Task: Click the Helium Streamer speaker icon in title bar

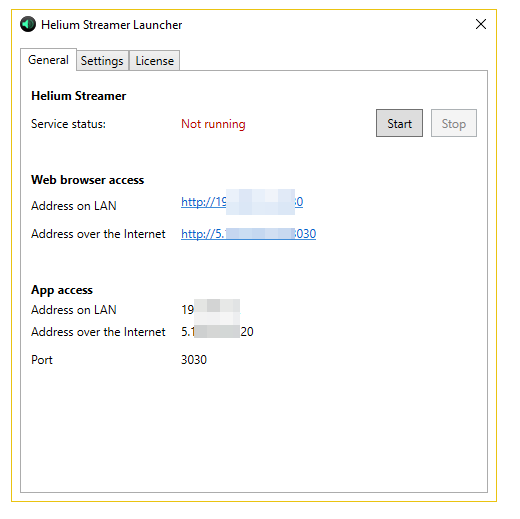Action: pos(28,24)
